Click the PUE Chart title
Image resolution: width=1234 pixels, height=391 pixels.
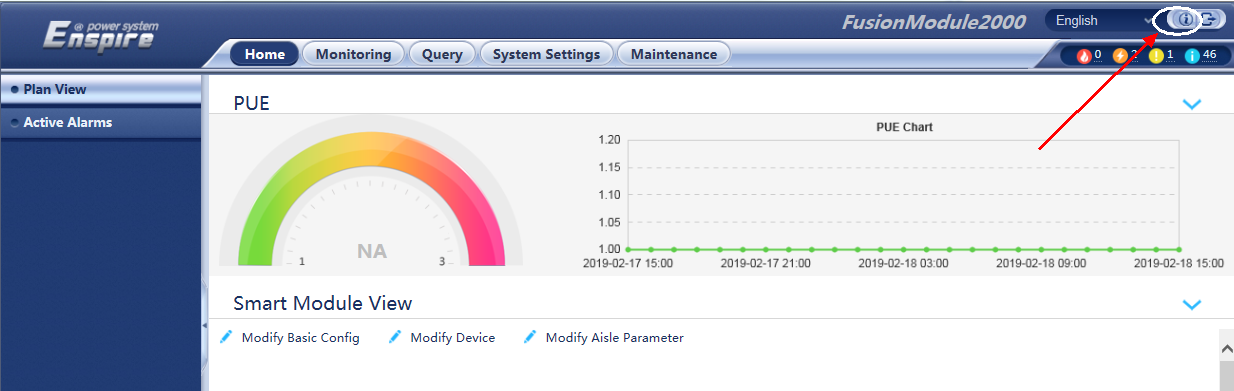904,127
